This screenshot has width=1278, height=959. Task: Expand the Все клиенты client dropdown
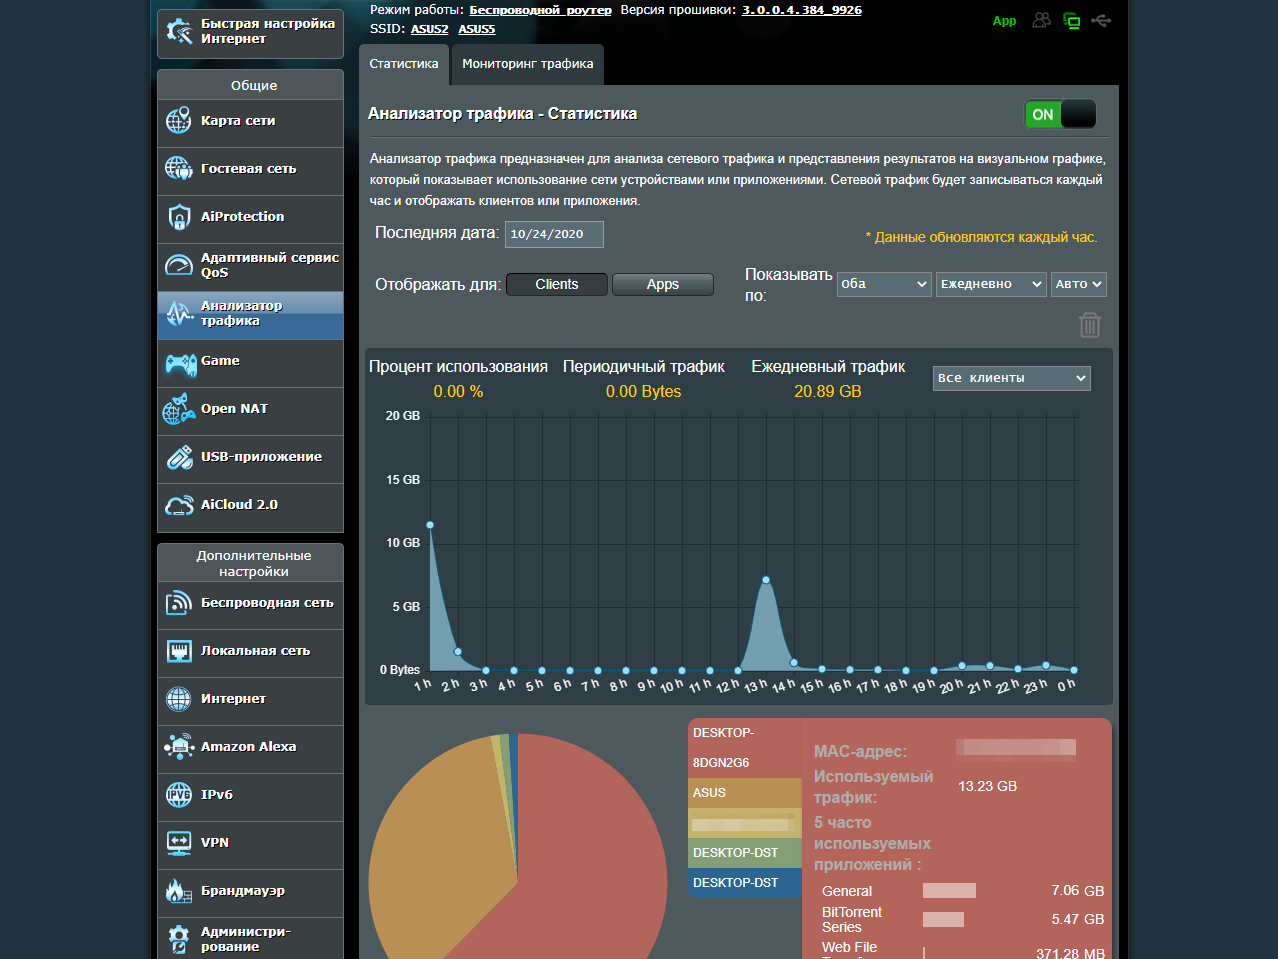1012,378
